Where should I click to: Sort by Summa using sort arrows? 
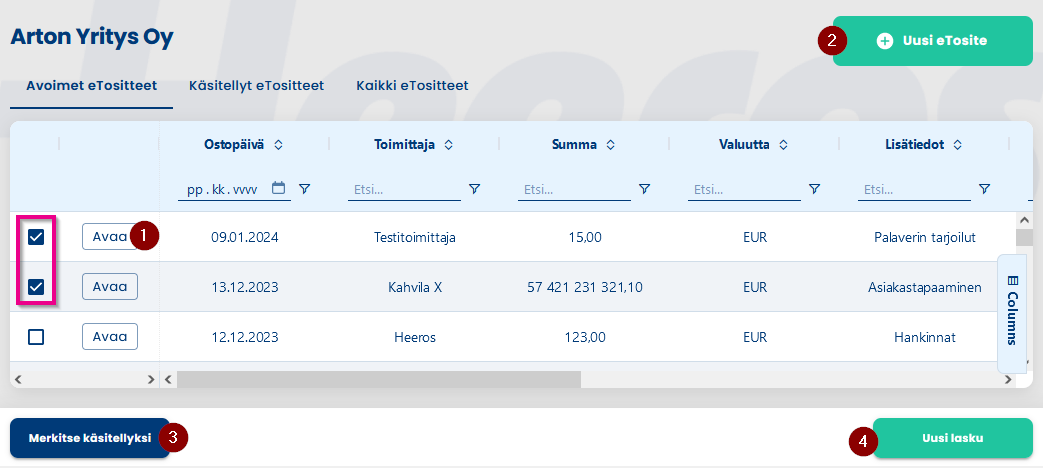tap(611, 144)
